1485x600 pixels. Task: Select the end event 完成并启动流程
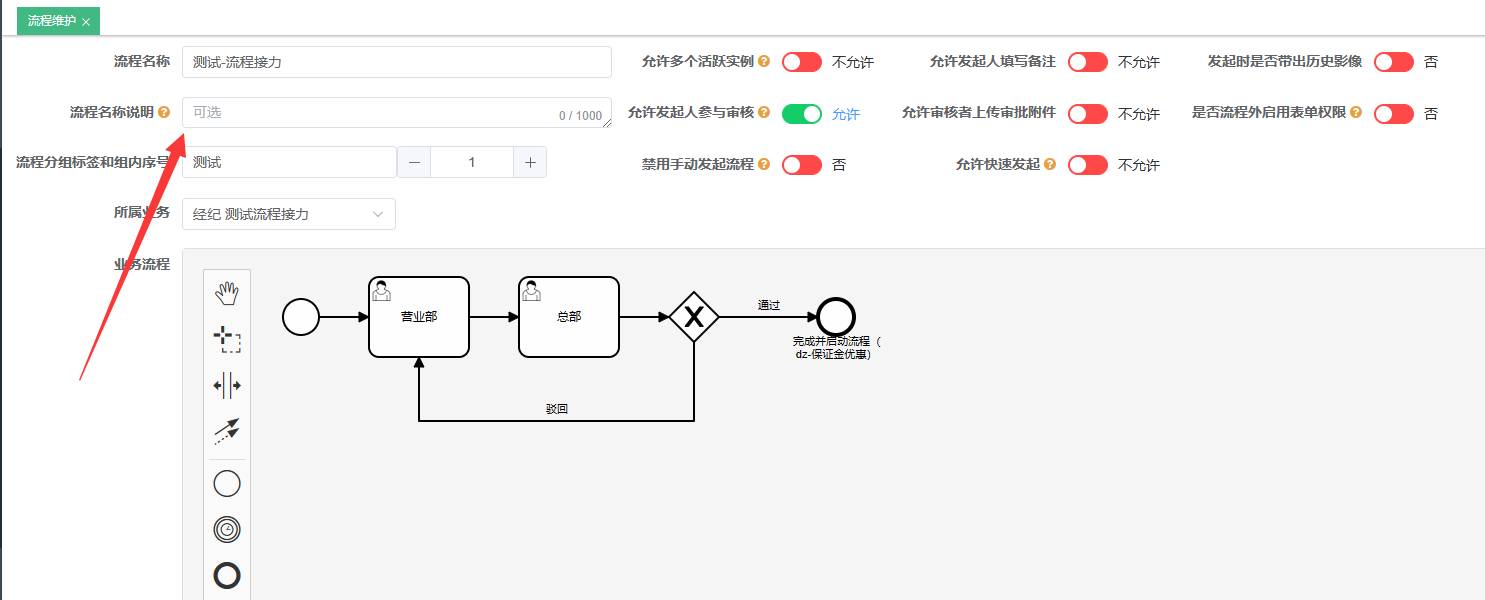836,317
